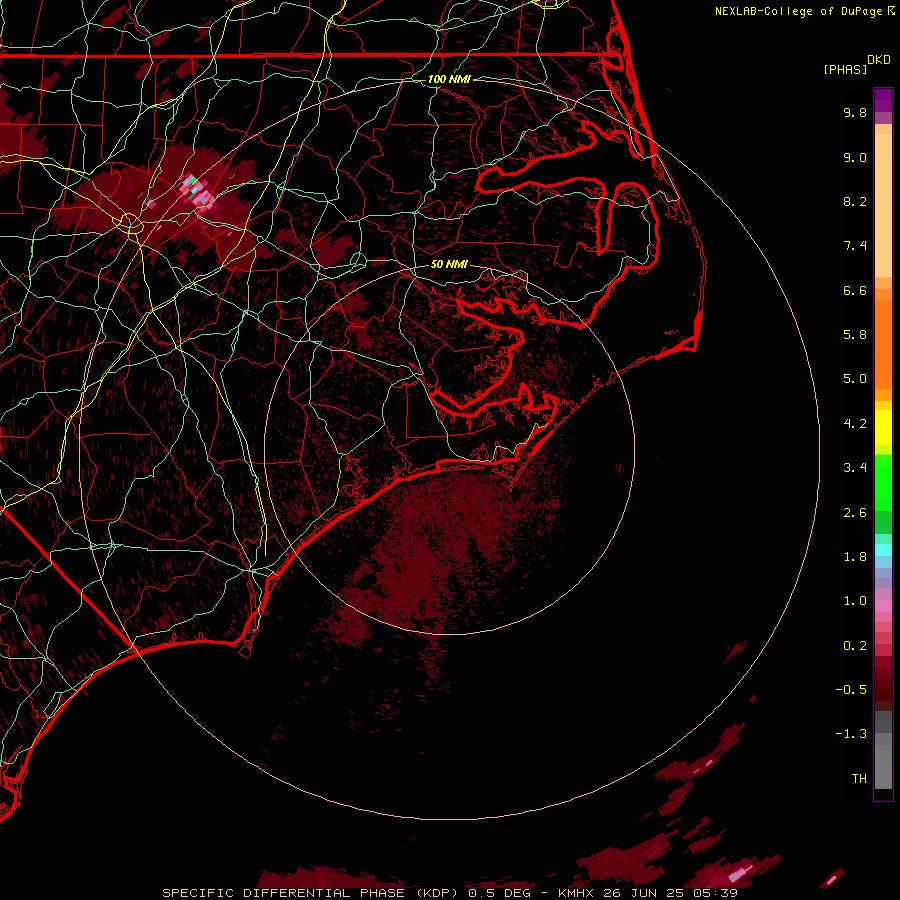Image resolution: width=900 pixels, height=900 pixels.
Task: Click the DKD label above the color scale
Action: tap(879, 60)
